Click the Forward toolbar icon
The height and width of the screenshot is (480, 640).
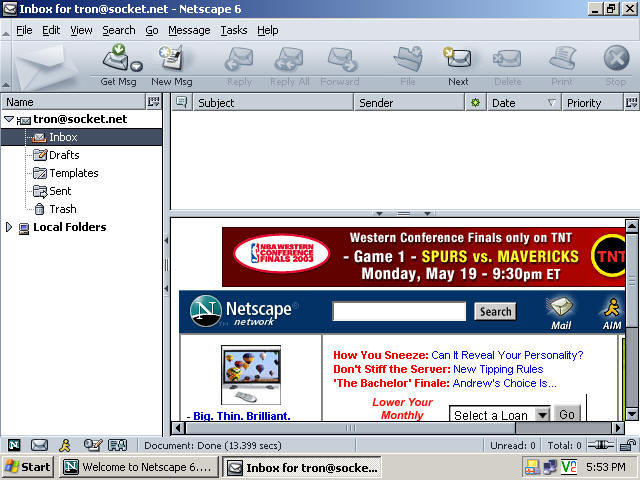point(342,58)
